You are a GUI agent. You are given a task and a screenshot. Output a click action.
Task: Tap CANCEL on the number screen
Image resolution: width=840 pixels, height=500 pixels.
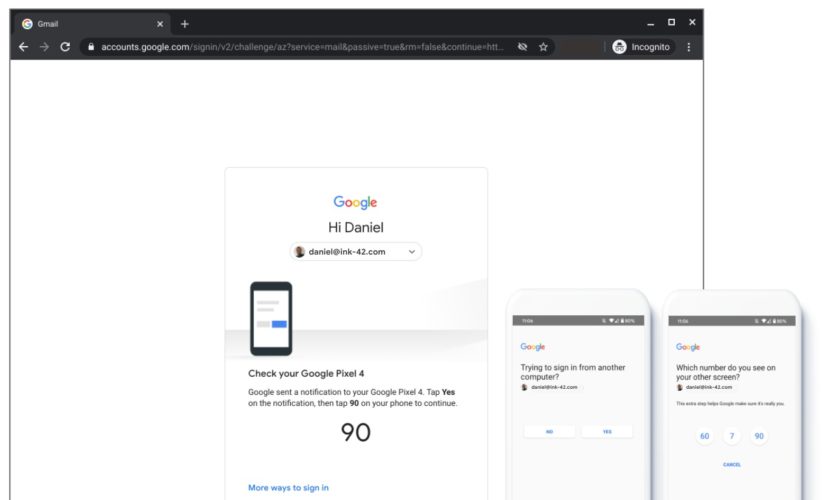point(732,465)
